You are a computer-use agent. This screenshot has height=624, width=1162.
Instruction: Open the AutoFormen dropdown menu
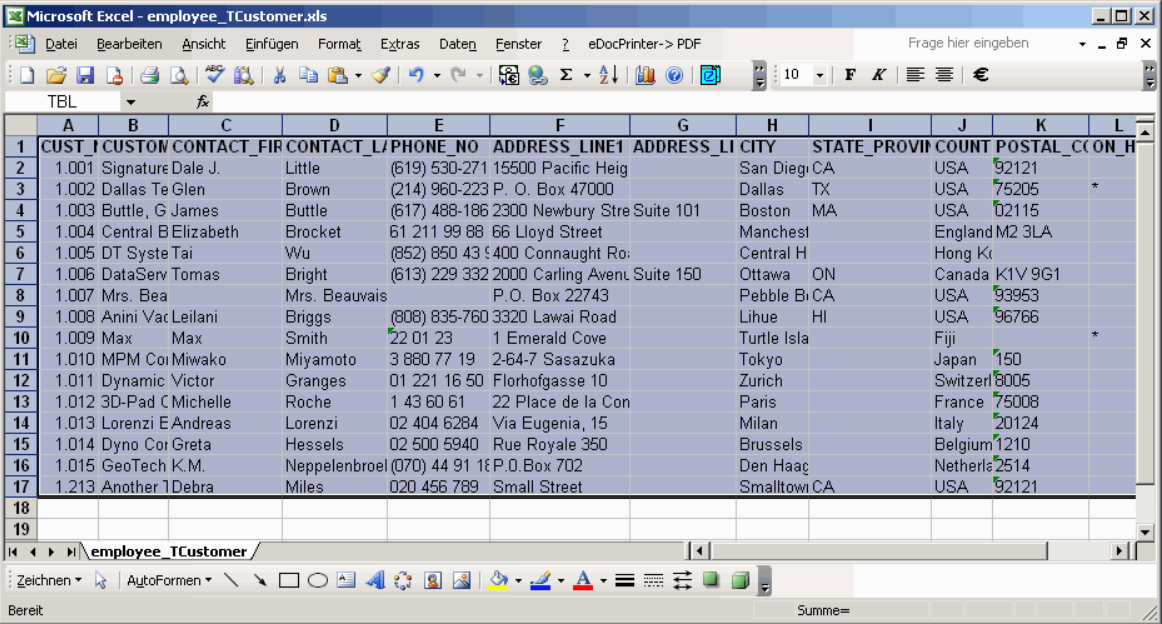click(x=169, y=580)
